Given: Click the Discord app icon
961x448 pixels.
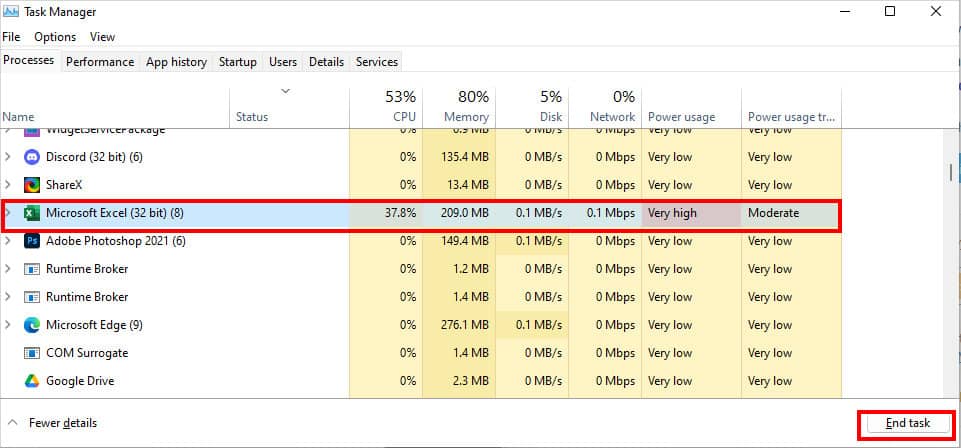Looking at the screenshot, I should pyautogui.click(x=31, y=157).
